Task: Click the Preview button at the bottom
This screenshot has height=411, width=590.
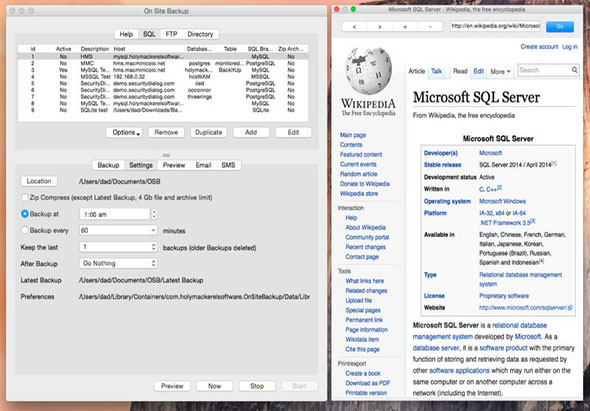Action: coord(172,386)
